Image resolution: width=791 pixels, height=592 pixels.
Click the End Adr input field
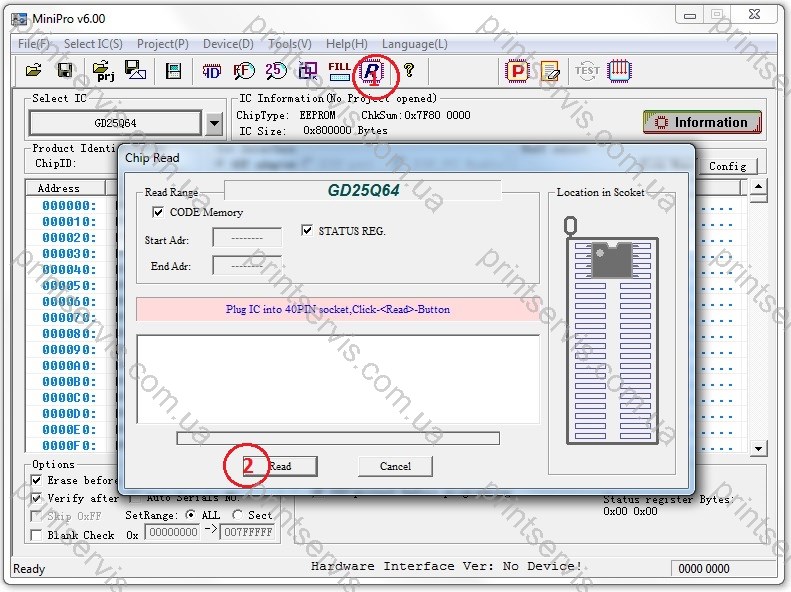click(x=247, y=265)
